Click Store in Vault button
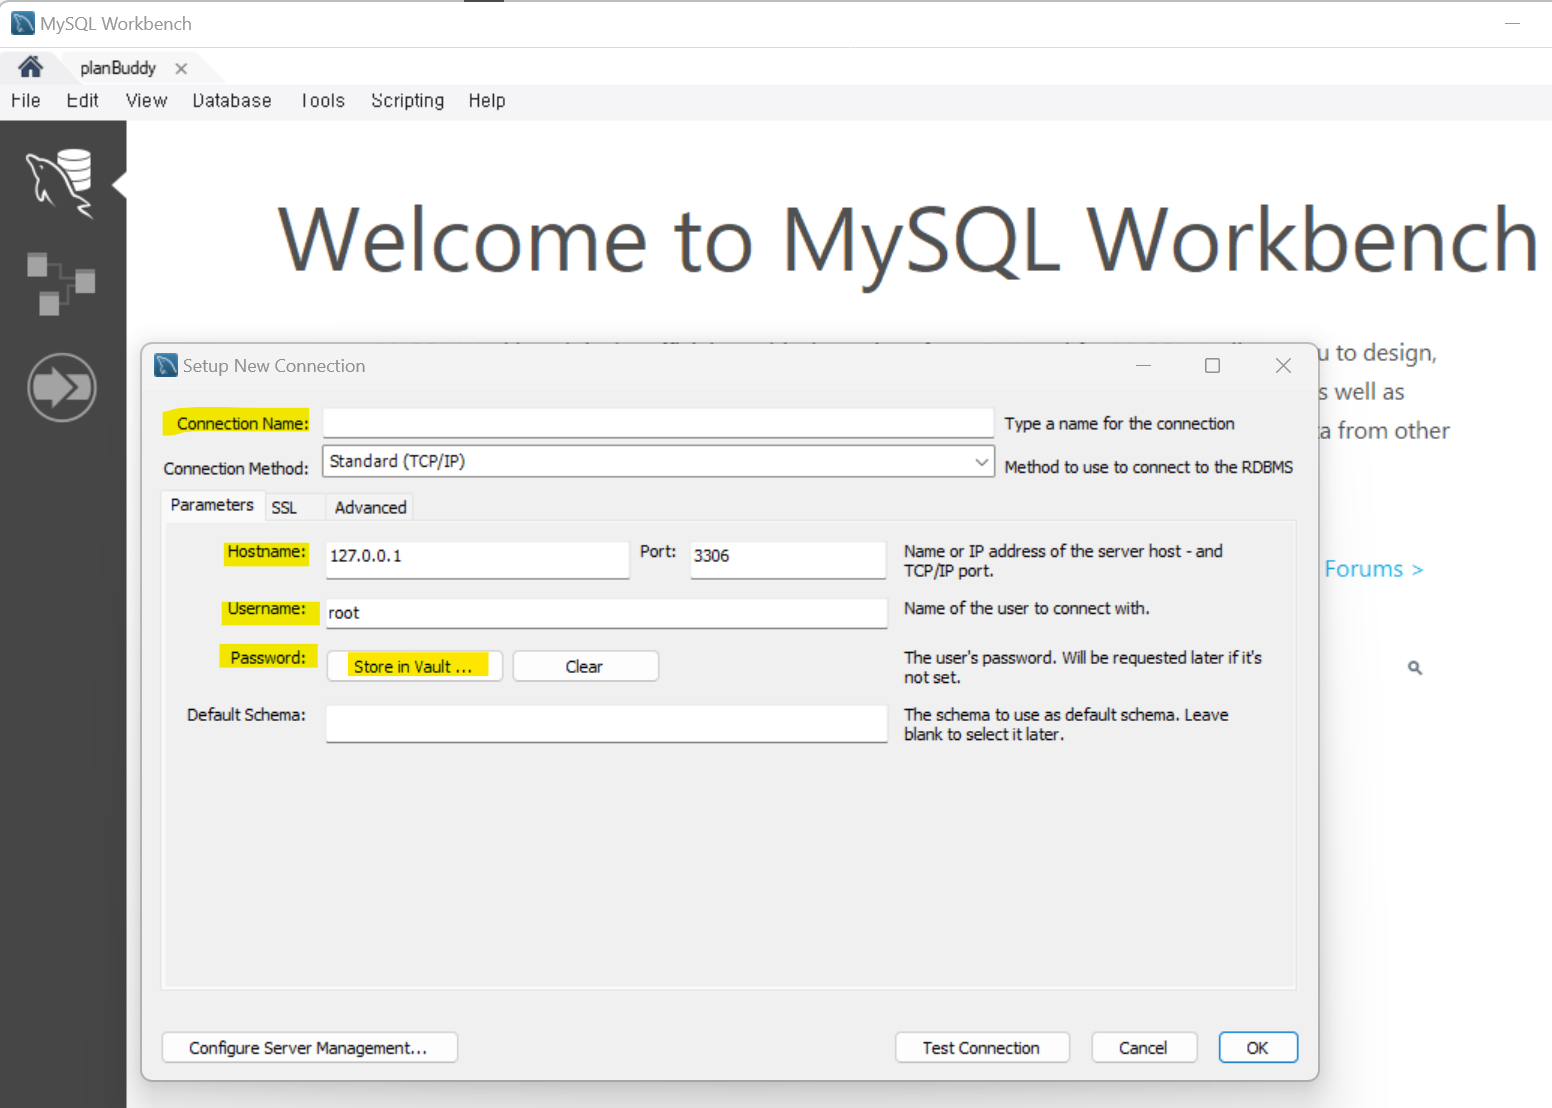This screenshot has height=1108, width=1552. 414,666
